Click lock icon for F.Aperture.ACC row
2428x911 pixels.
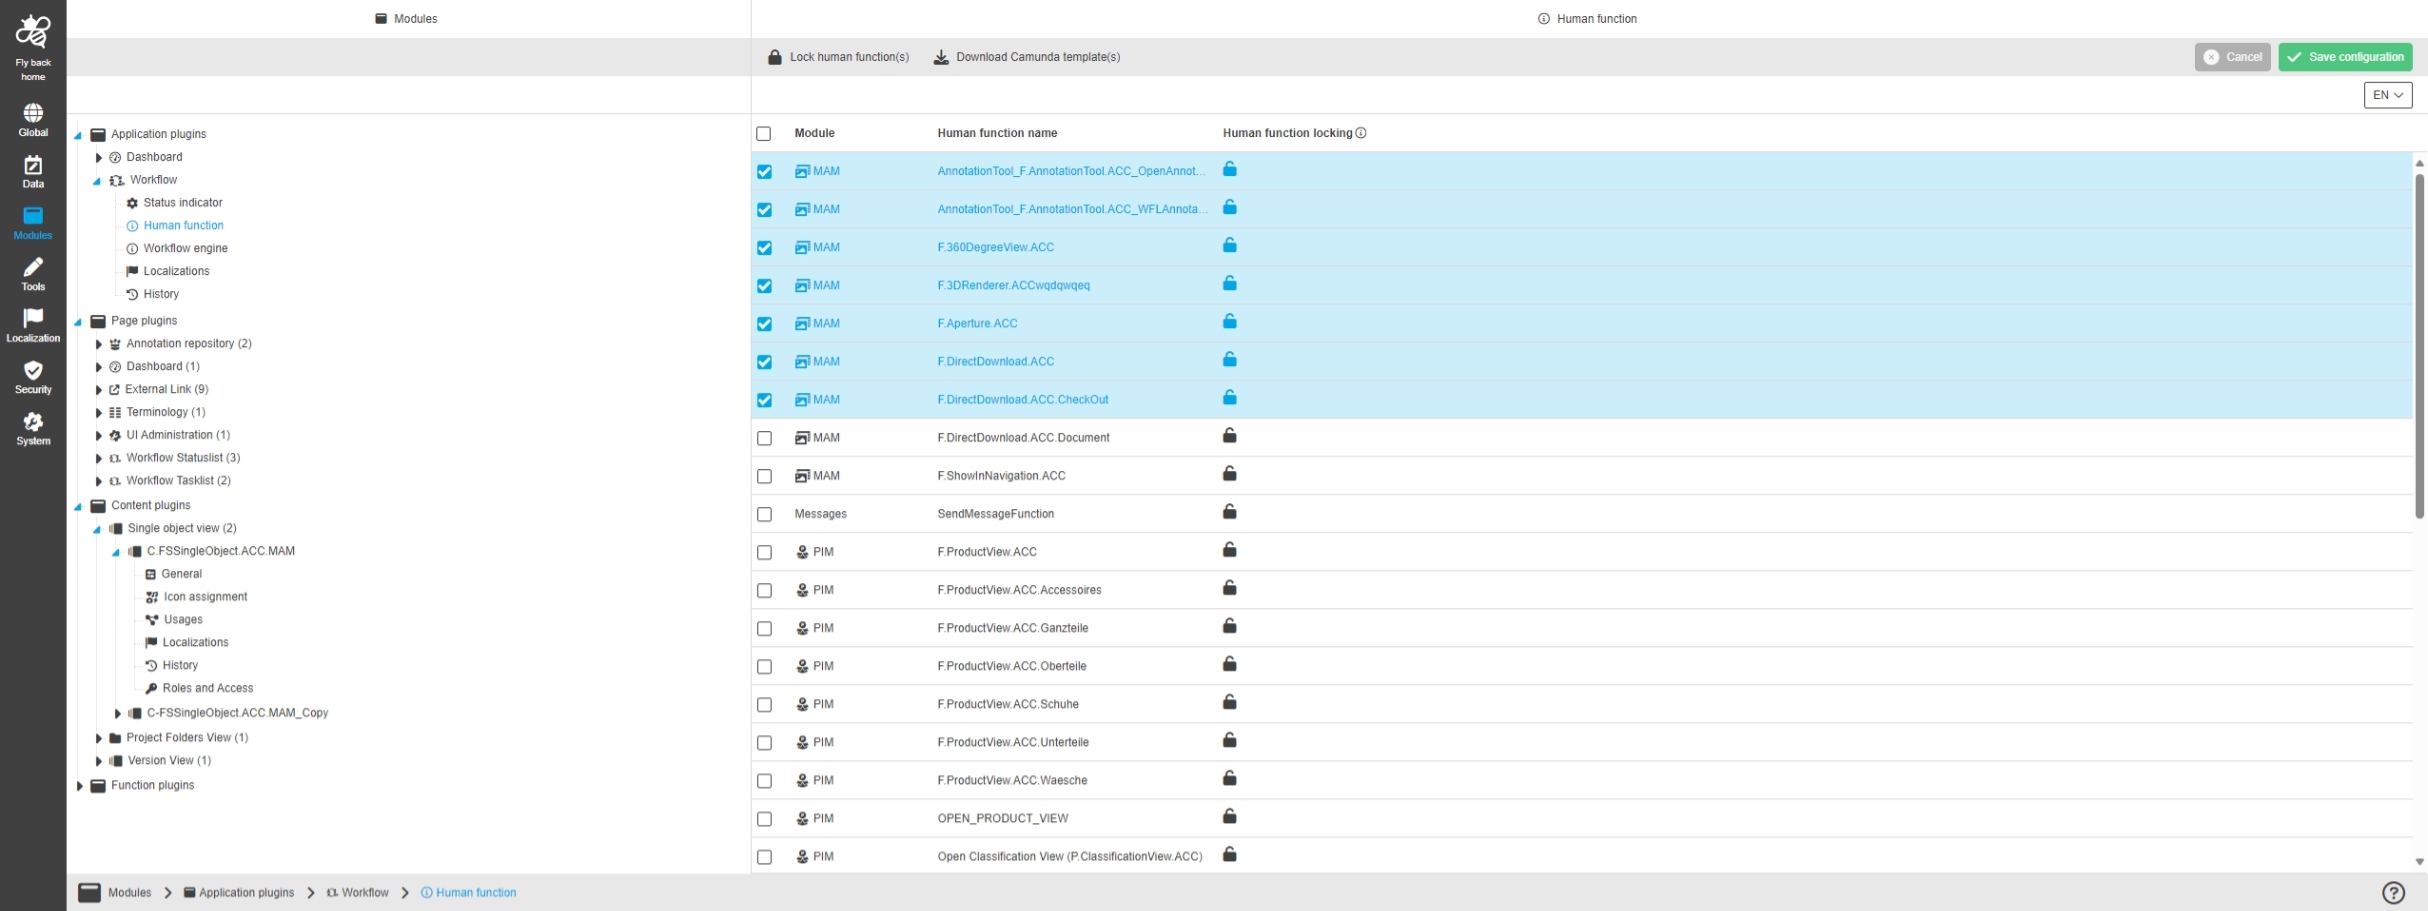click(x=1229, y=322)
